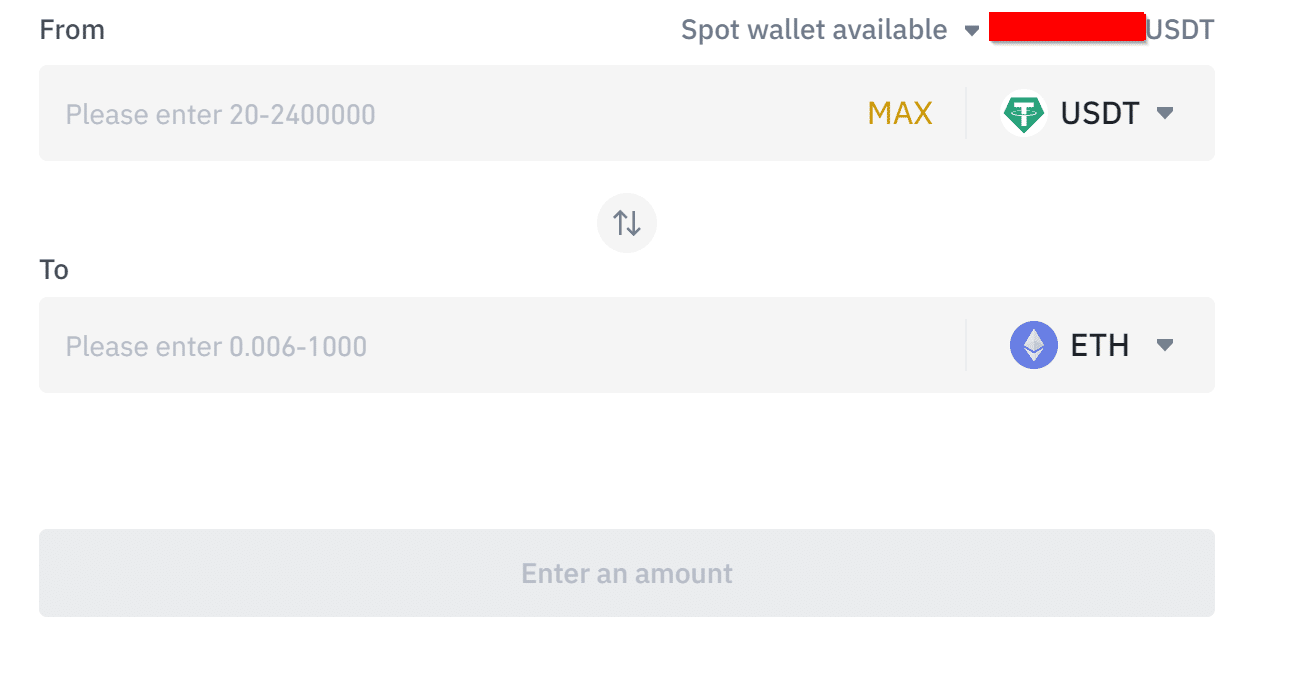1300x677 pixels.
Task: Open the USDT currency dropdown arrow
Action: 1164,113
